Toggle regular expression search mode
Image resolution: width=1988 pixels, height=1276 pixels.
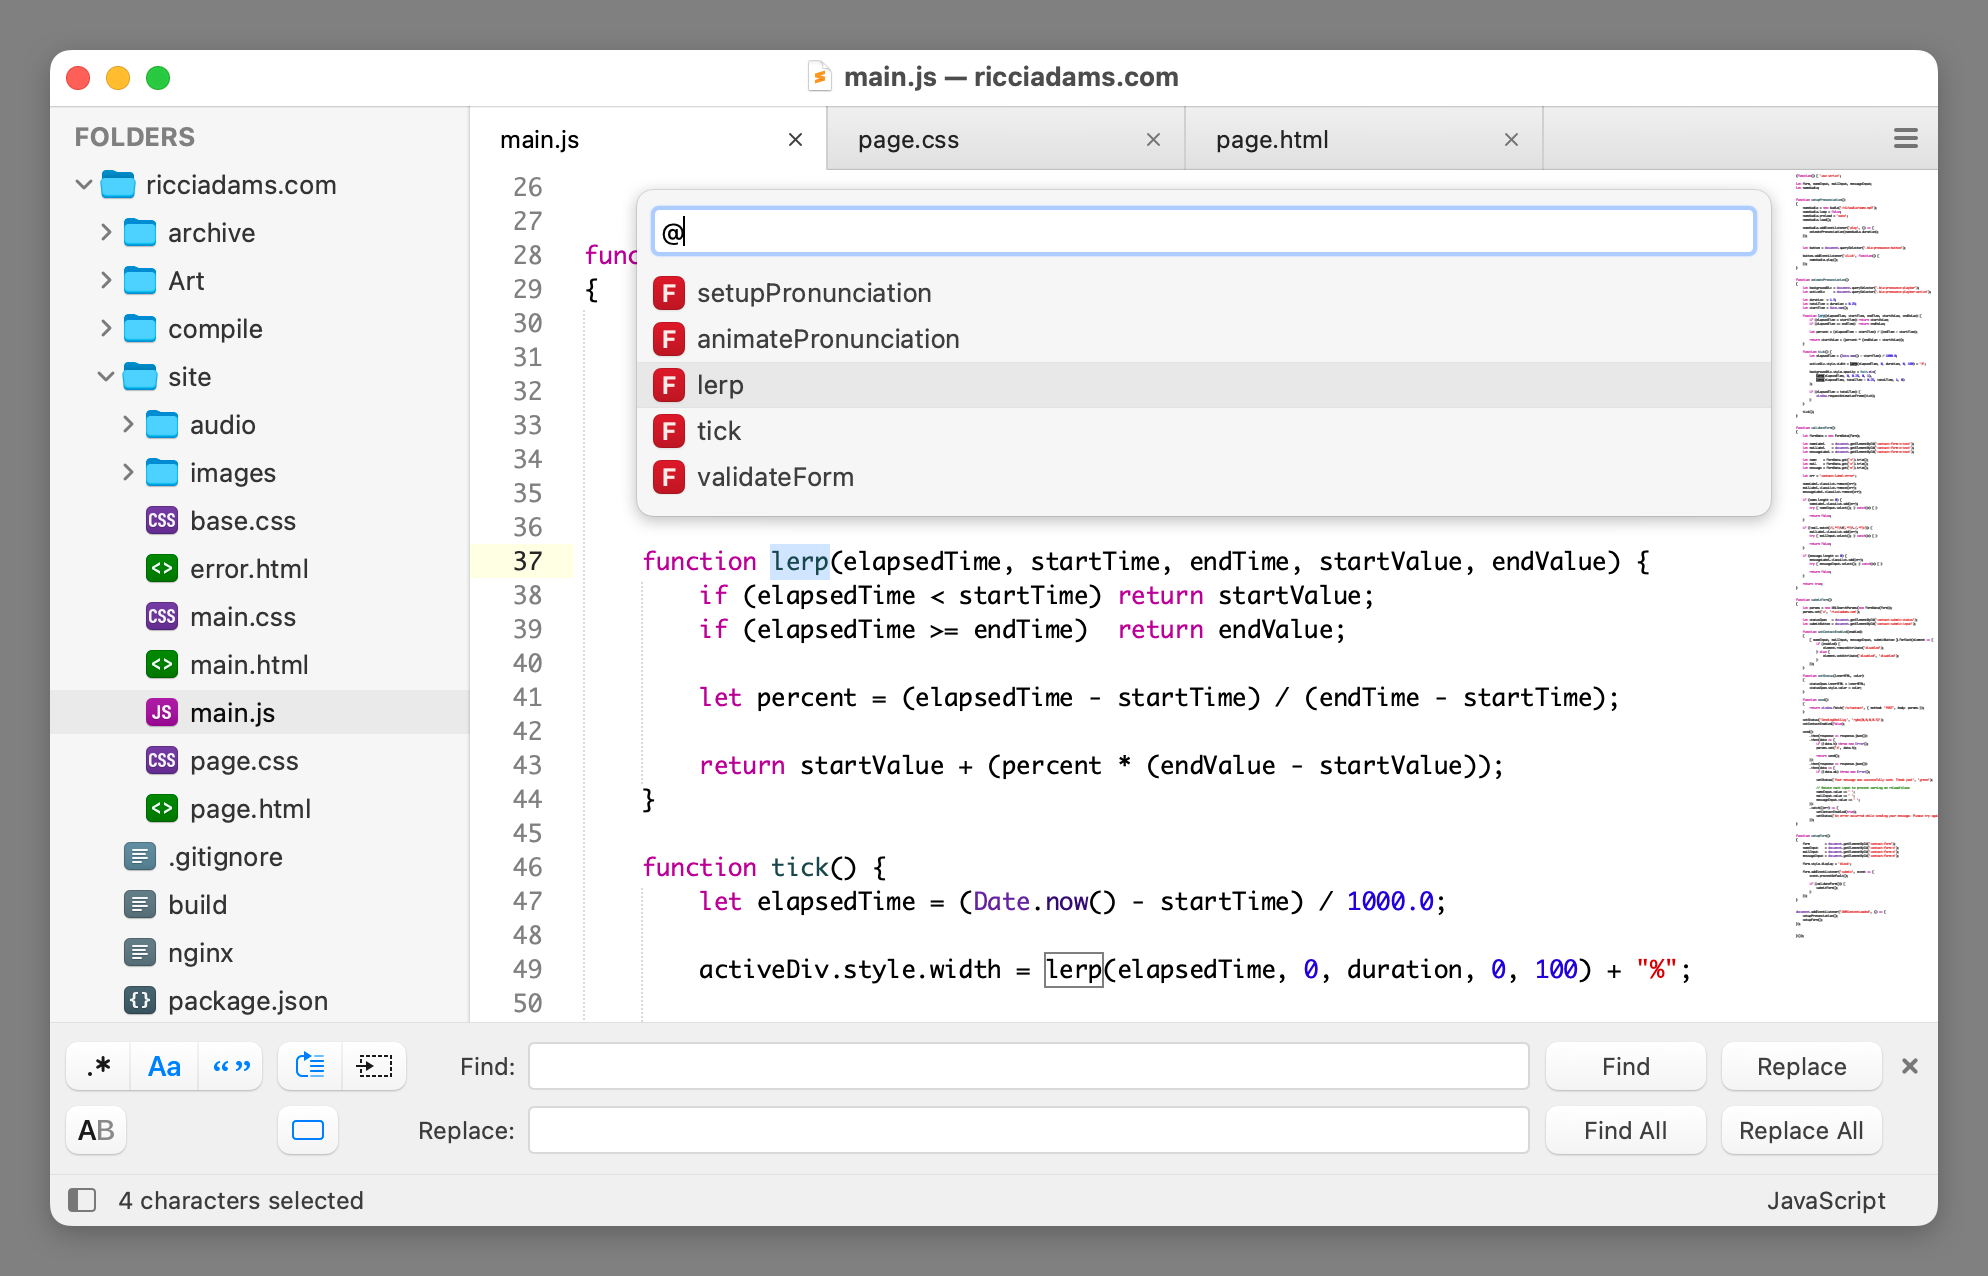click(98, 1066)
